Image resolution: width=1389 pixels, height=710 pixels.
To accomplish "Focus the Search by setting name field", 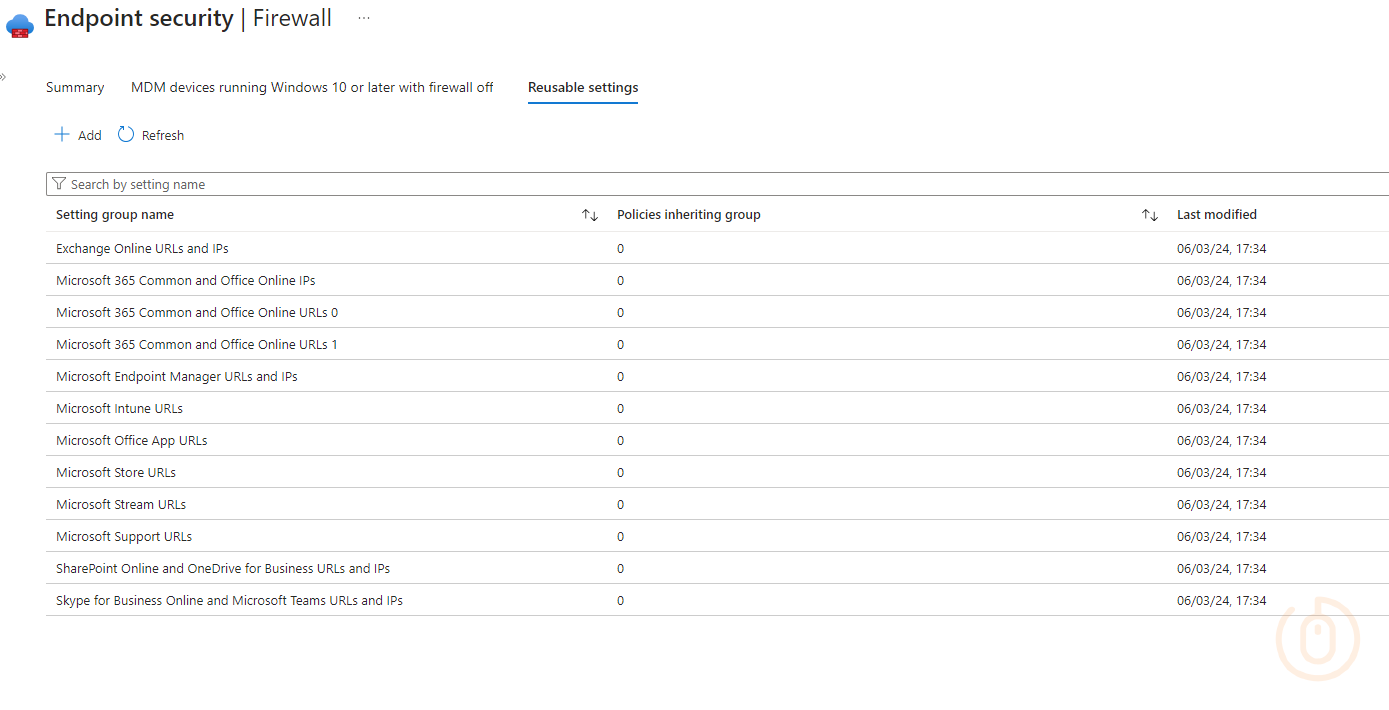I will coord(700,184).
